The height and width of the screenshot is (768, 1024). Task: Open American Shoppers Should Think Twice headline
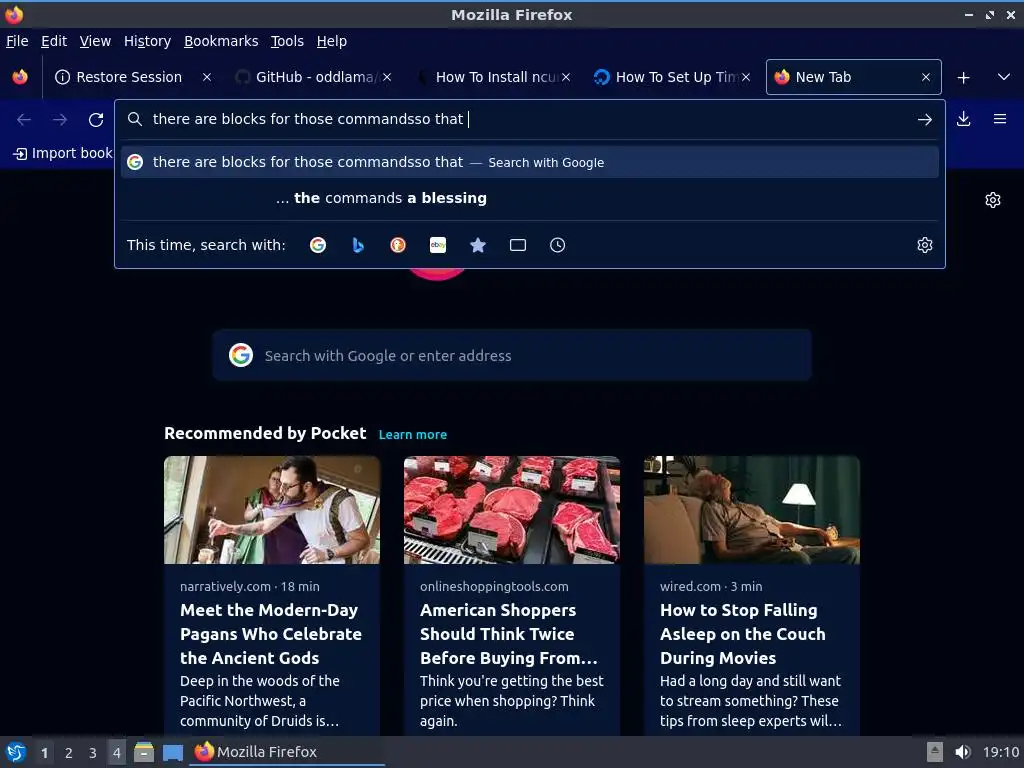point(509,634)
